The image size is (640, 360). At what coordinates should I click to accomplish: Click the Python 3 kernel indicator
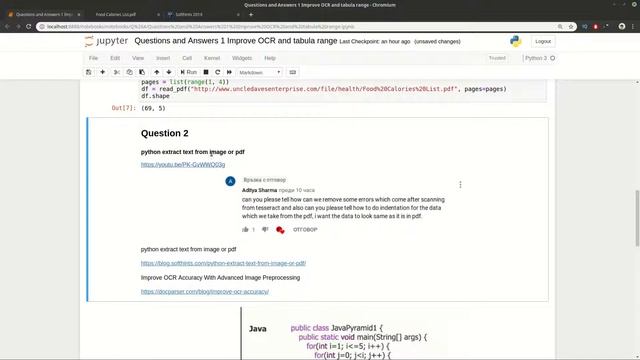click(540, 58)
